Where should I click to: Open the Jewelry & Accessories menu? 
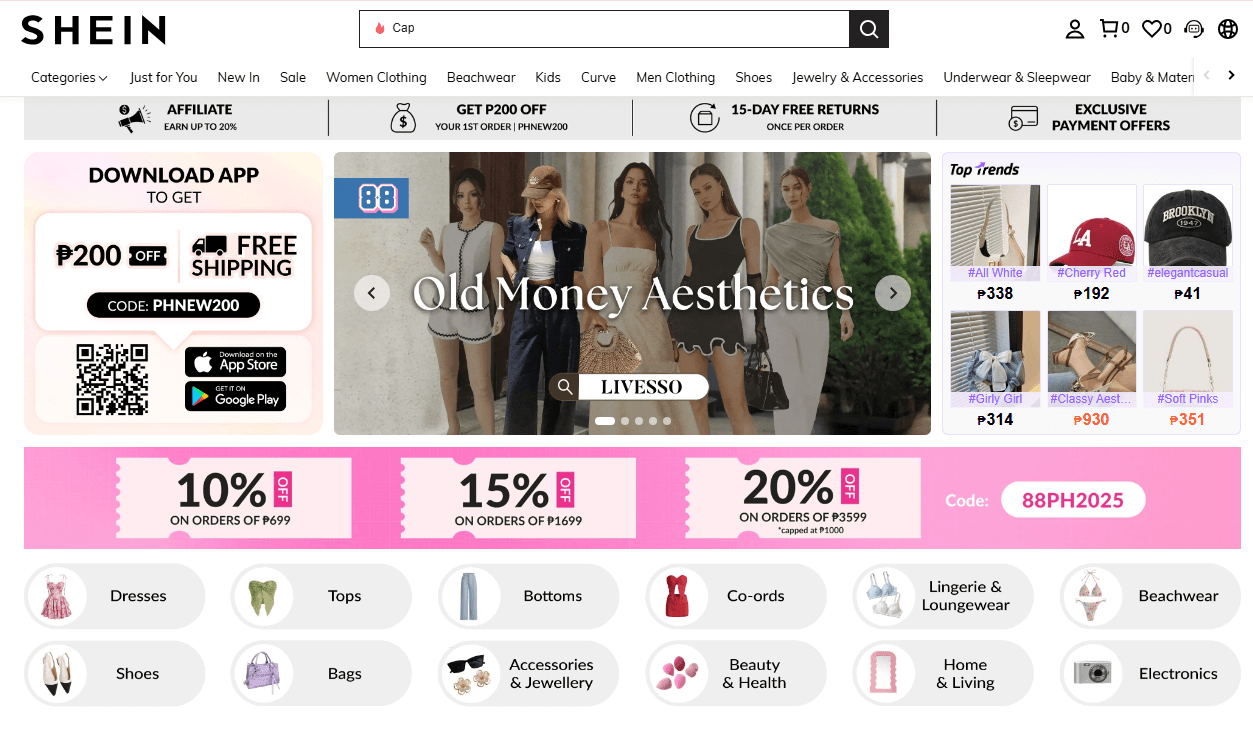(x=857, y=77)
